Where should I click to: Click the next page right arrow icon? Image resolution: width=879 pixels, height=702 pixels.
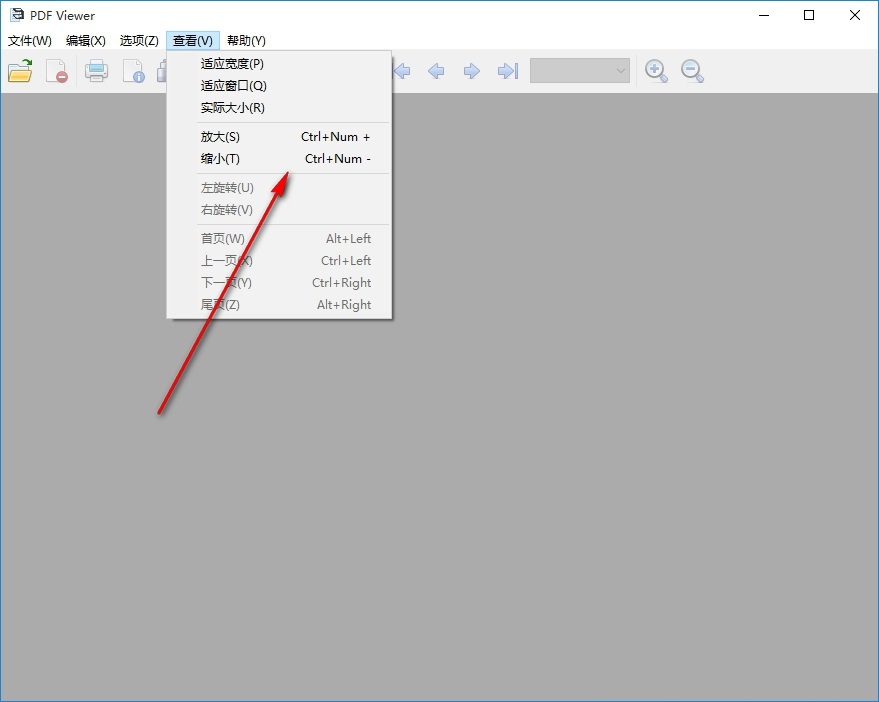[x=471, y=71]
